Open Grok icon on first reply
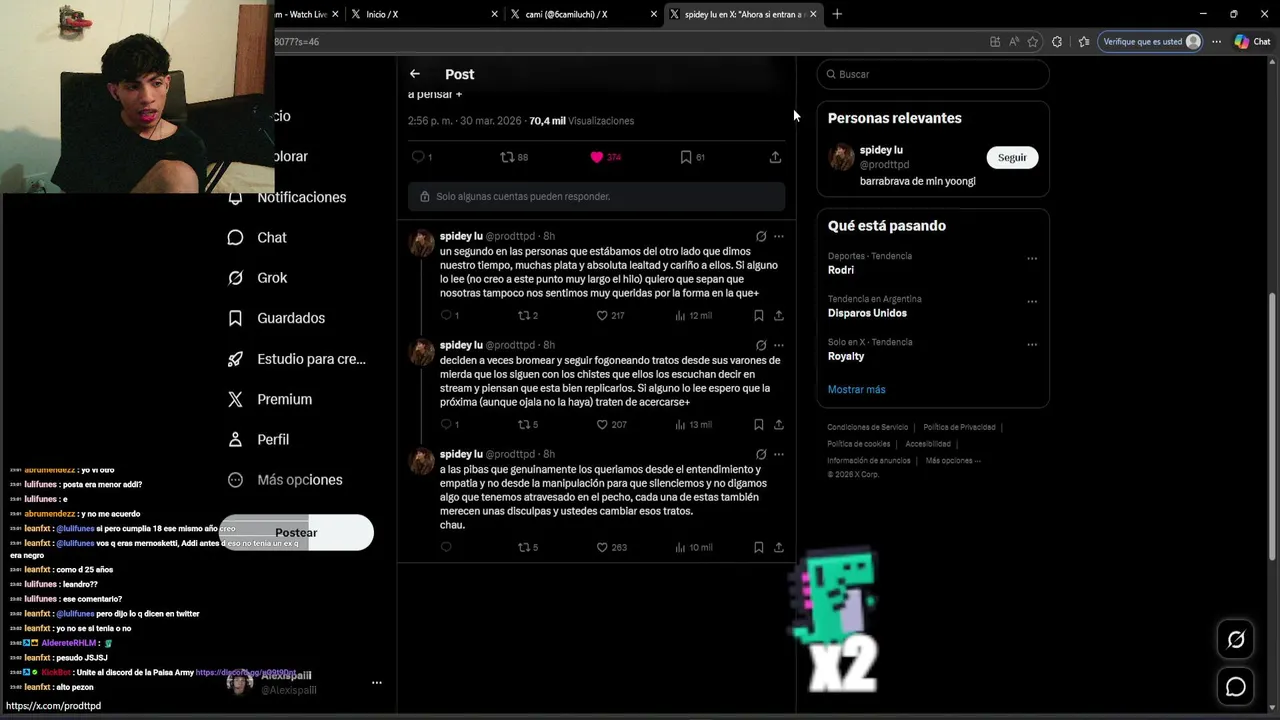This screenshot has width=1280, height=720. pos(761,236)
